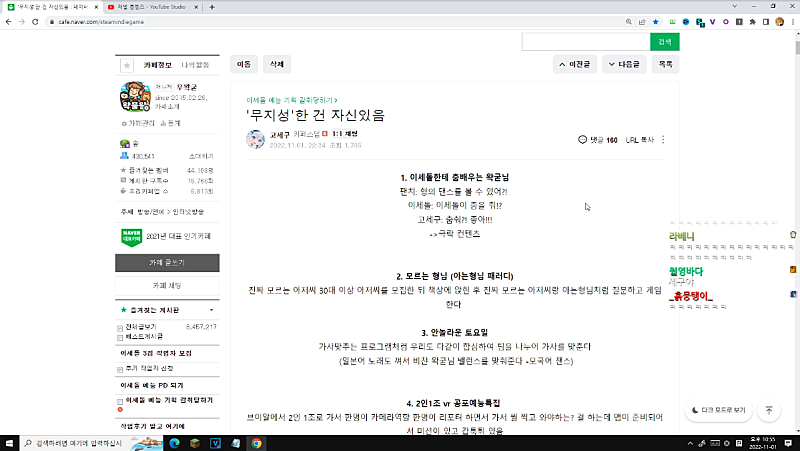
Task: Click the cafe favorite star icon
Action: click(127, 65)
